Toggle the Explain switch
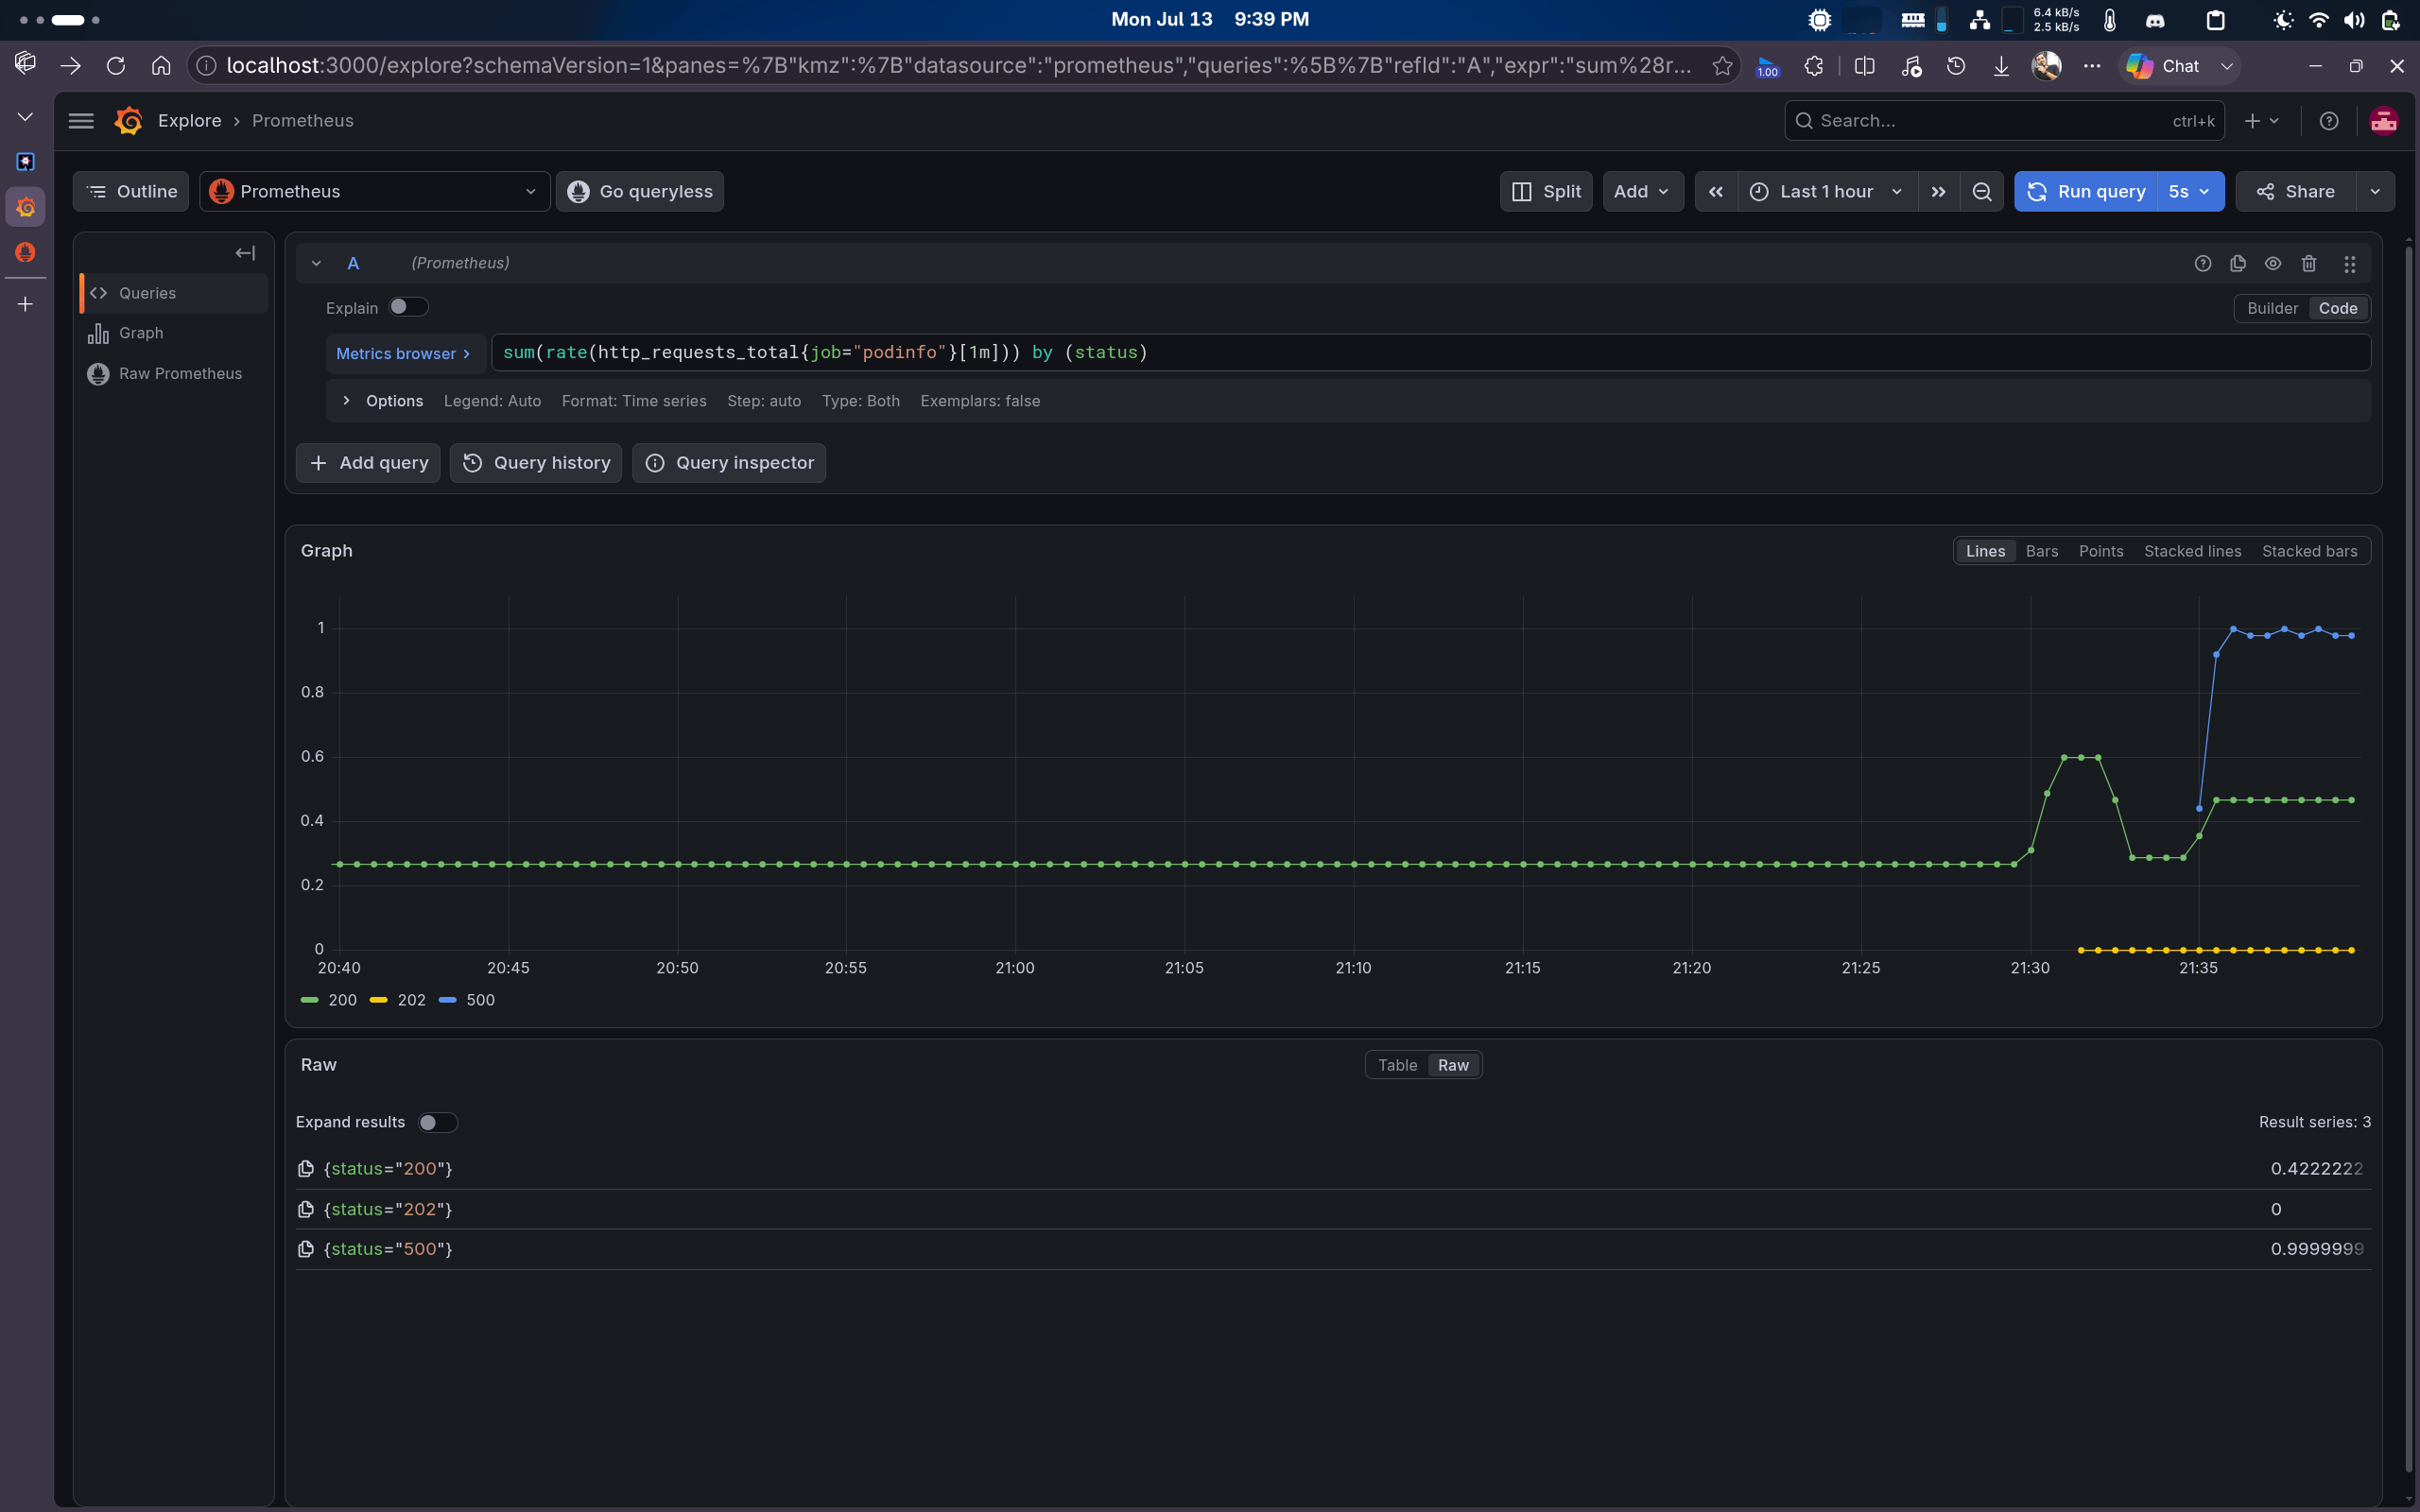The image size is (2420, 1512). [x=408, y=307]
